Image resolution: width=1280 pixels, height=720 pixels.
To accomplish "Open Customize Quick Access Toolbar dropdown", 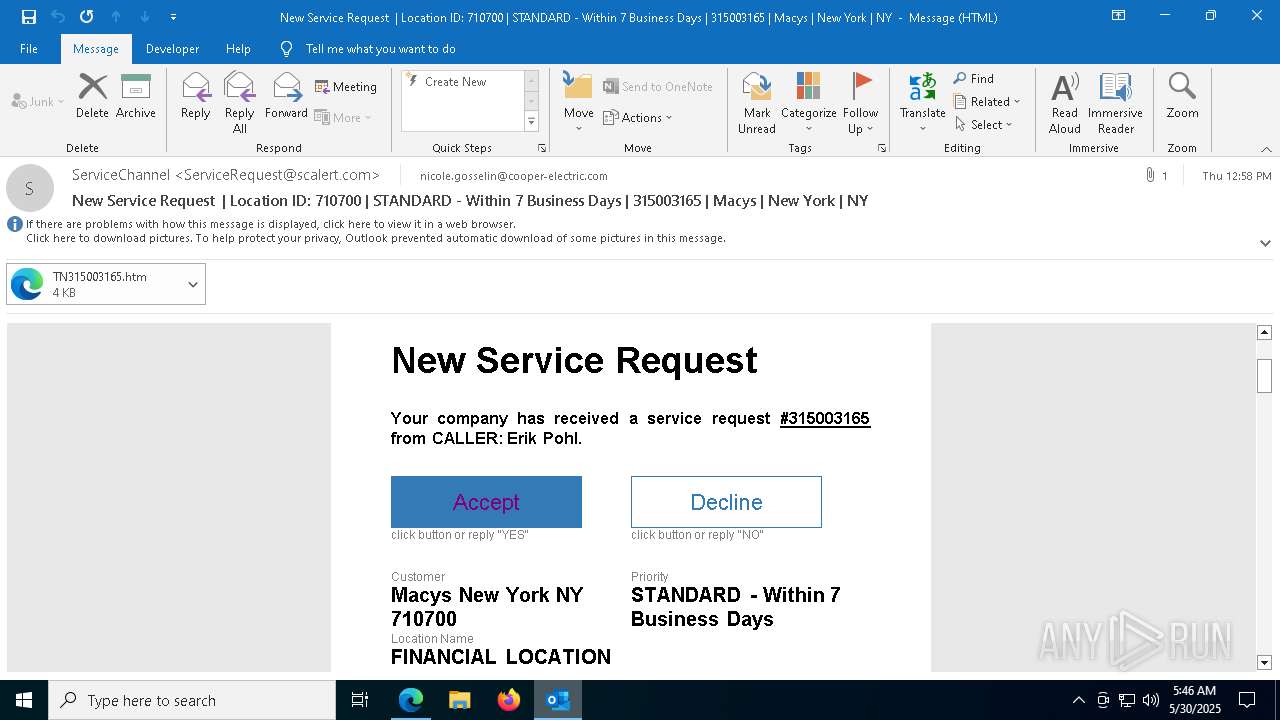I will [x=173, y=17].
